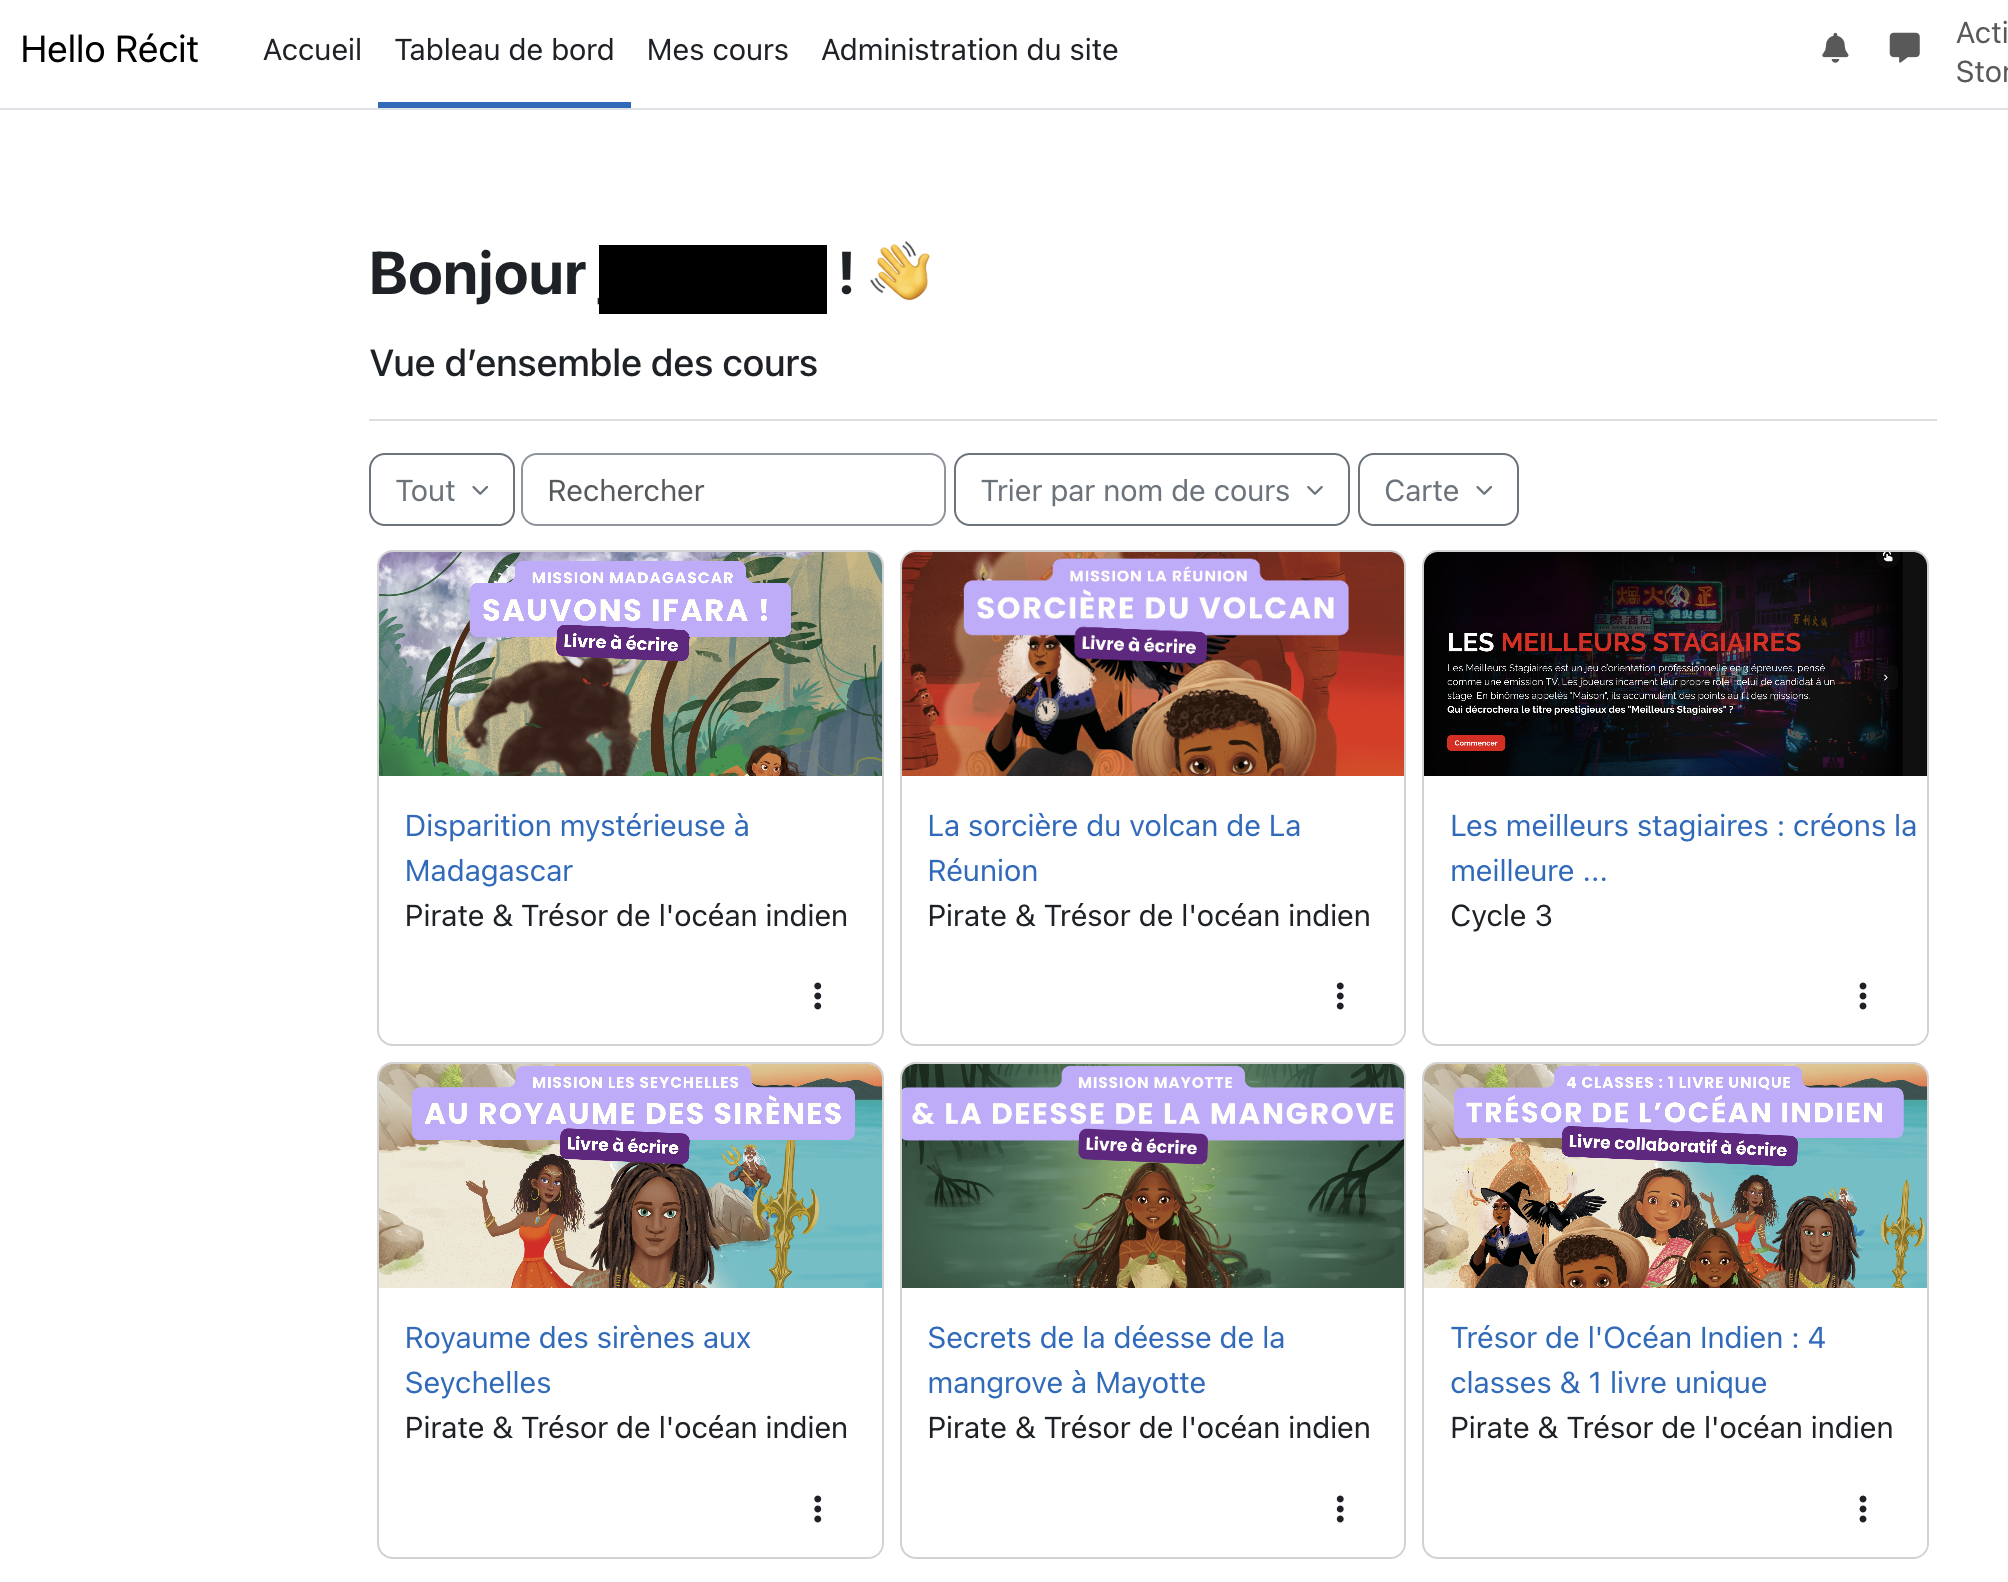2008x1582 pixels.
Task: Expand the Carte view dropdown
Action: [x=1437, y=490]
